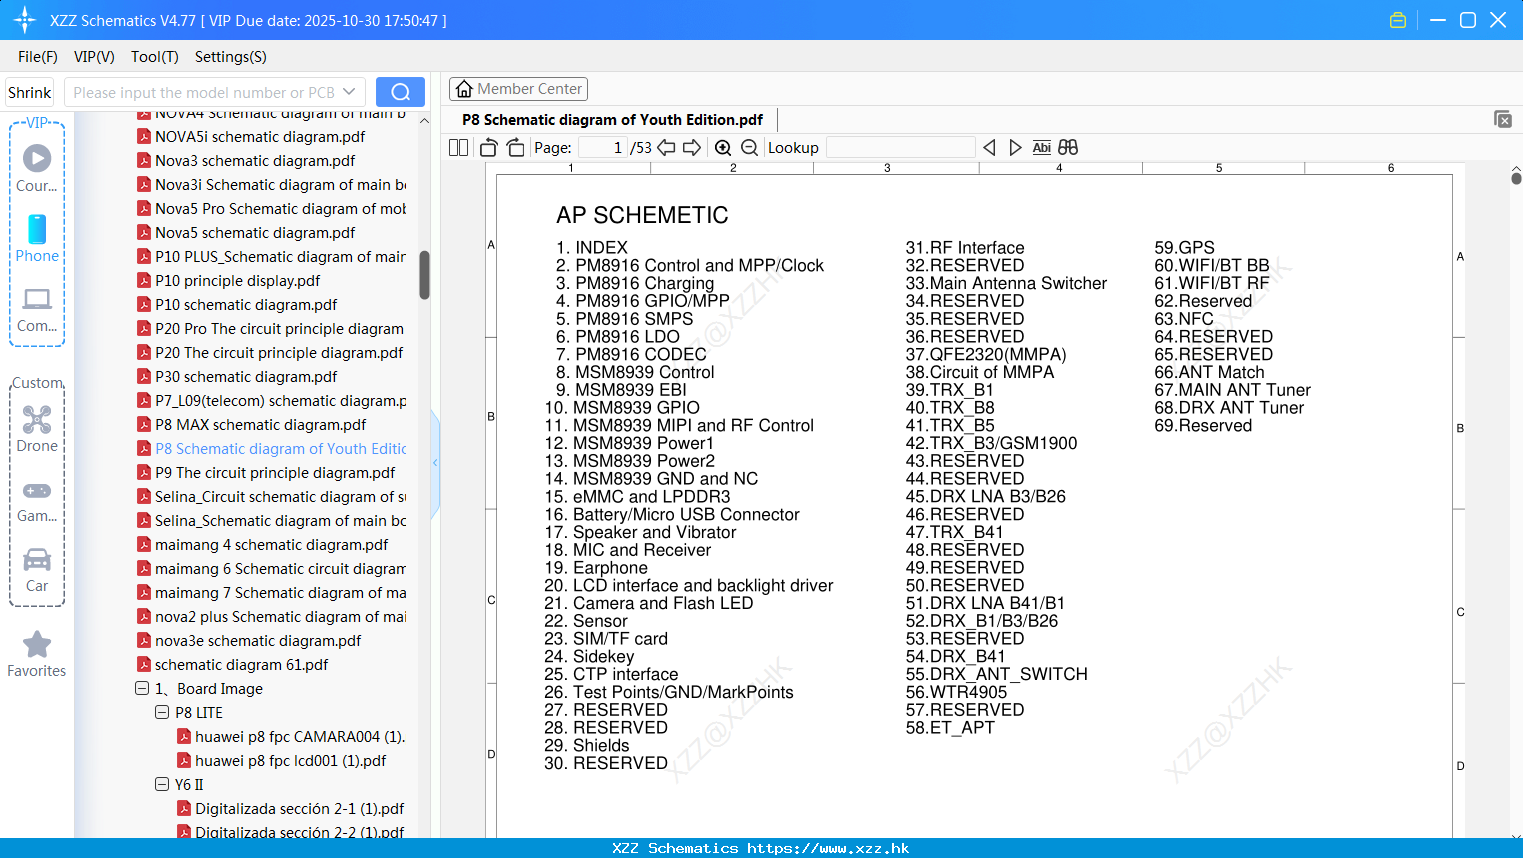The height and width of the screenshot is (858, 1523).
Task: Click the toolbox icon in title bar
Action: click(1398, 20)
